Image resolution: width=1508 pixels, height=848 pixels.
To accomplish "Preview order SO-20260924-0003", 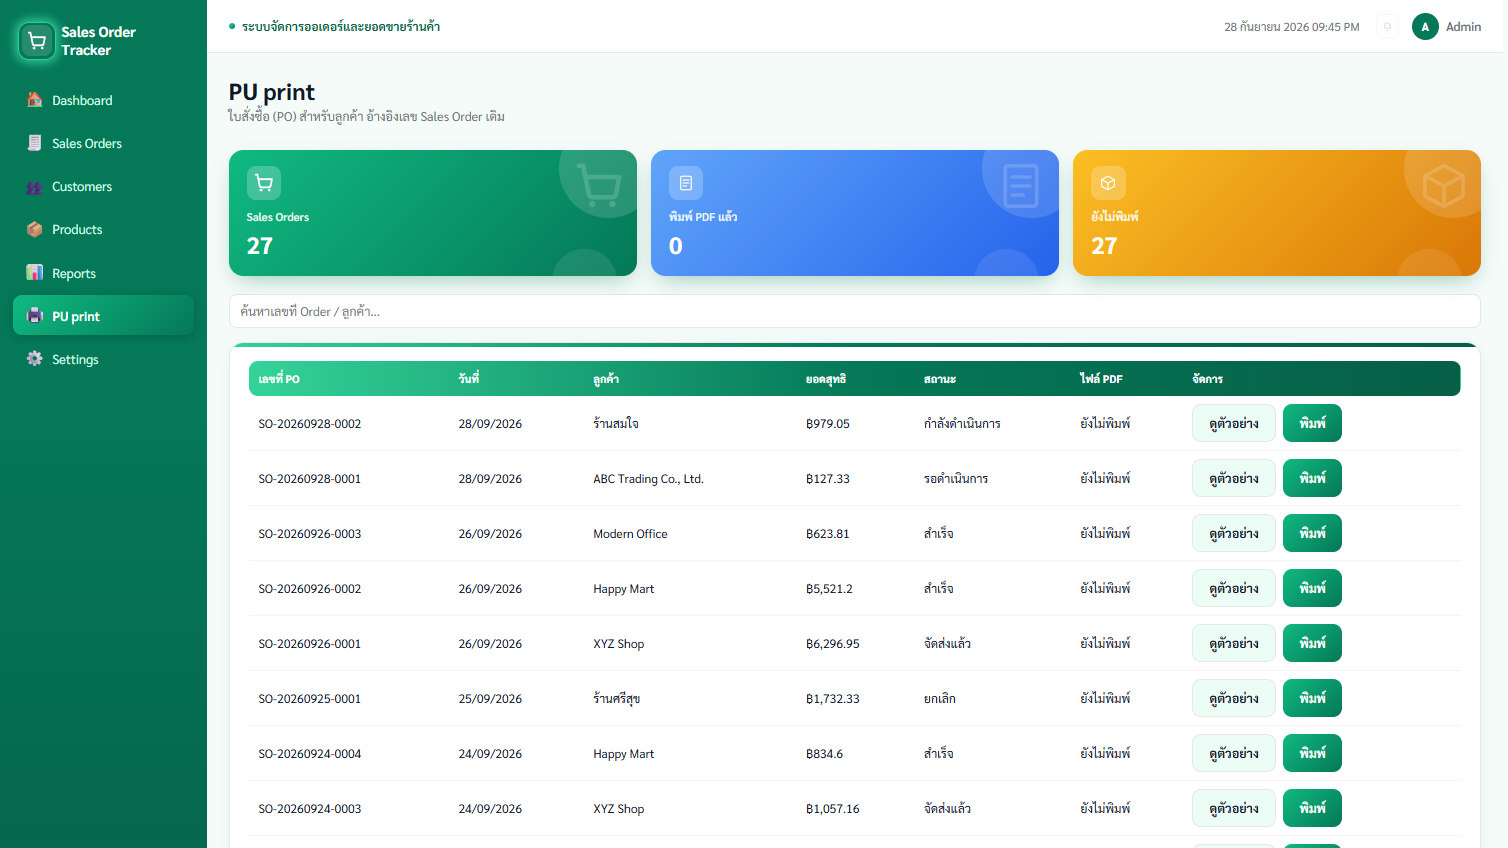I will coord(1233,808).
